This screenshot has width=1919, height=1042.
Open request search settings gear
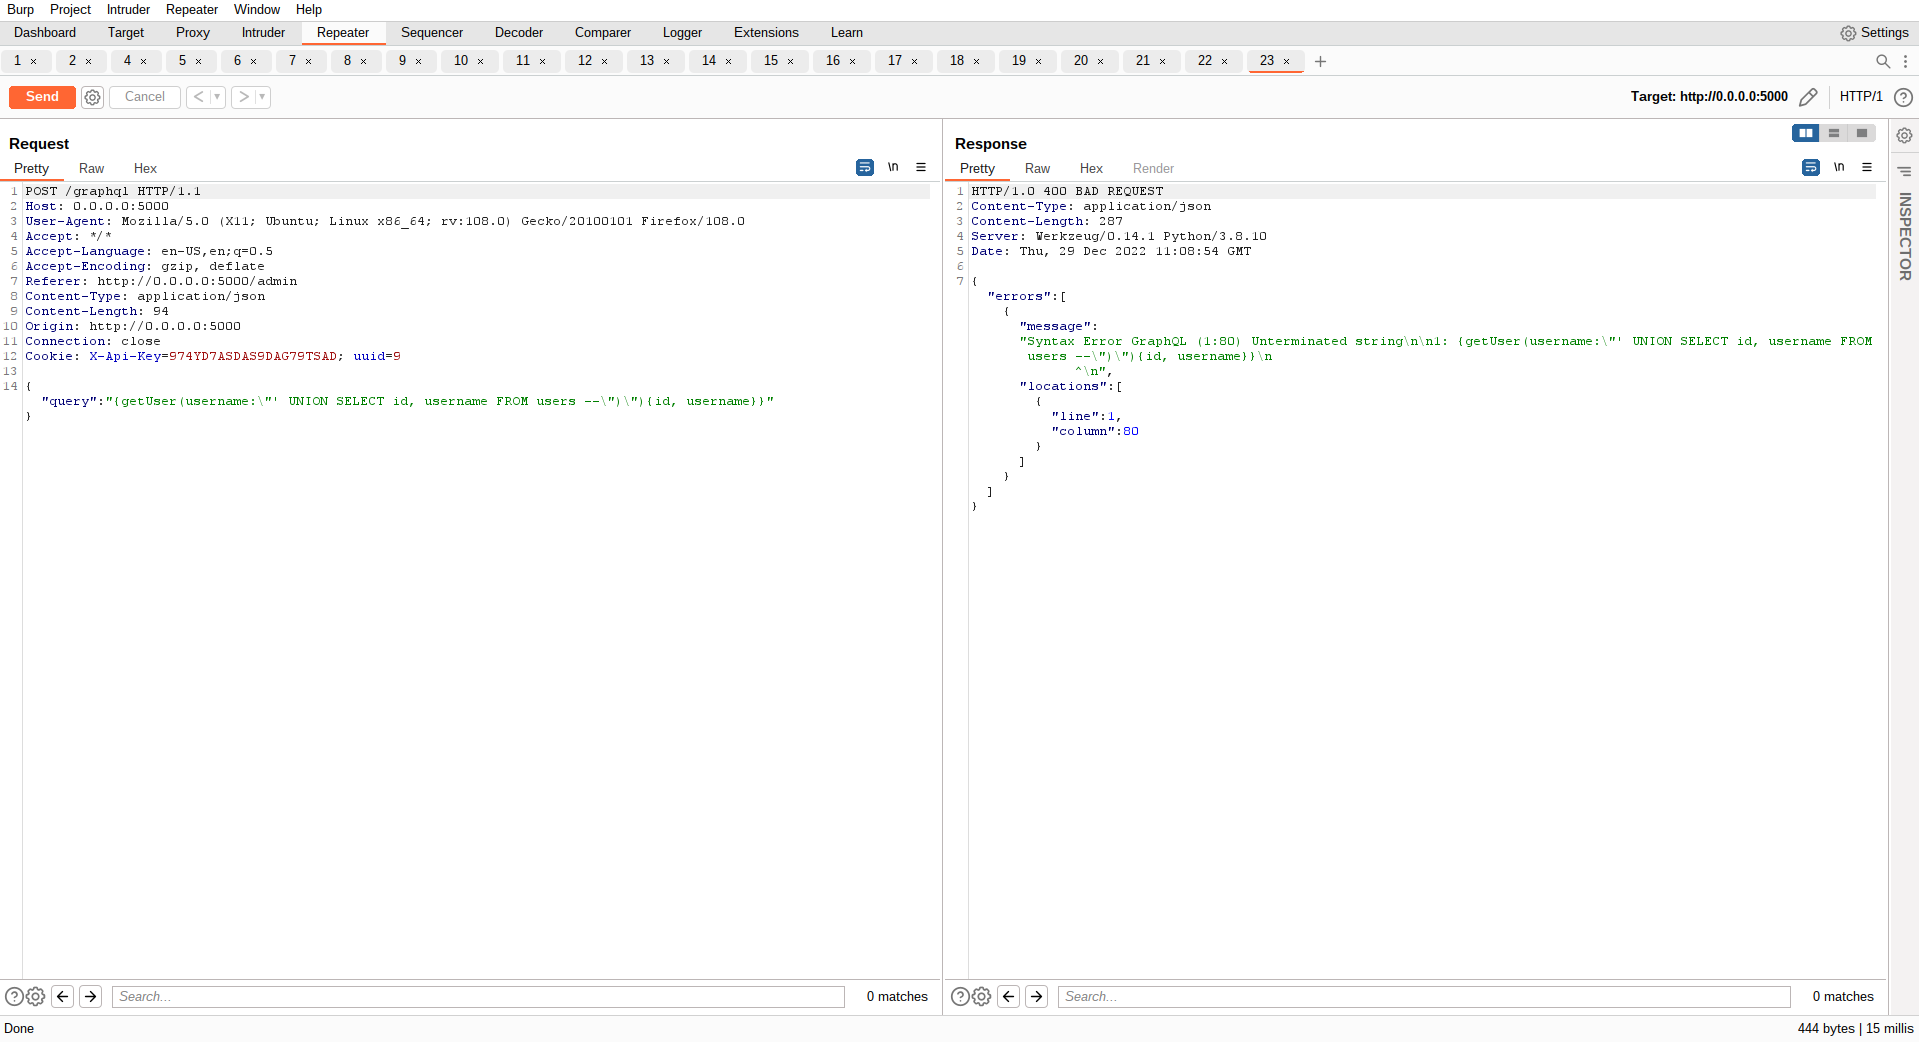click(36, 997)
